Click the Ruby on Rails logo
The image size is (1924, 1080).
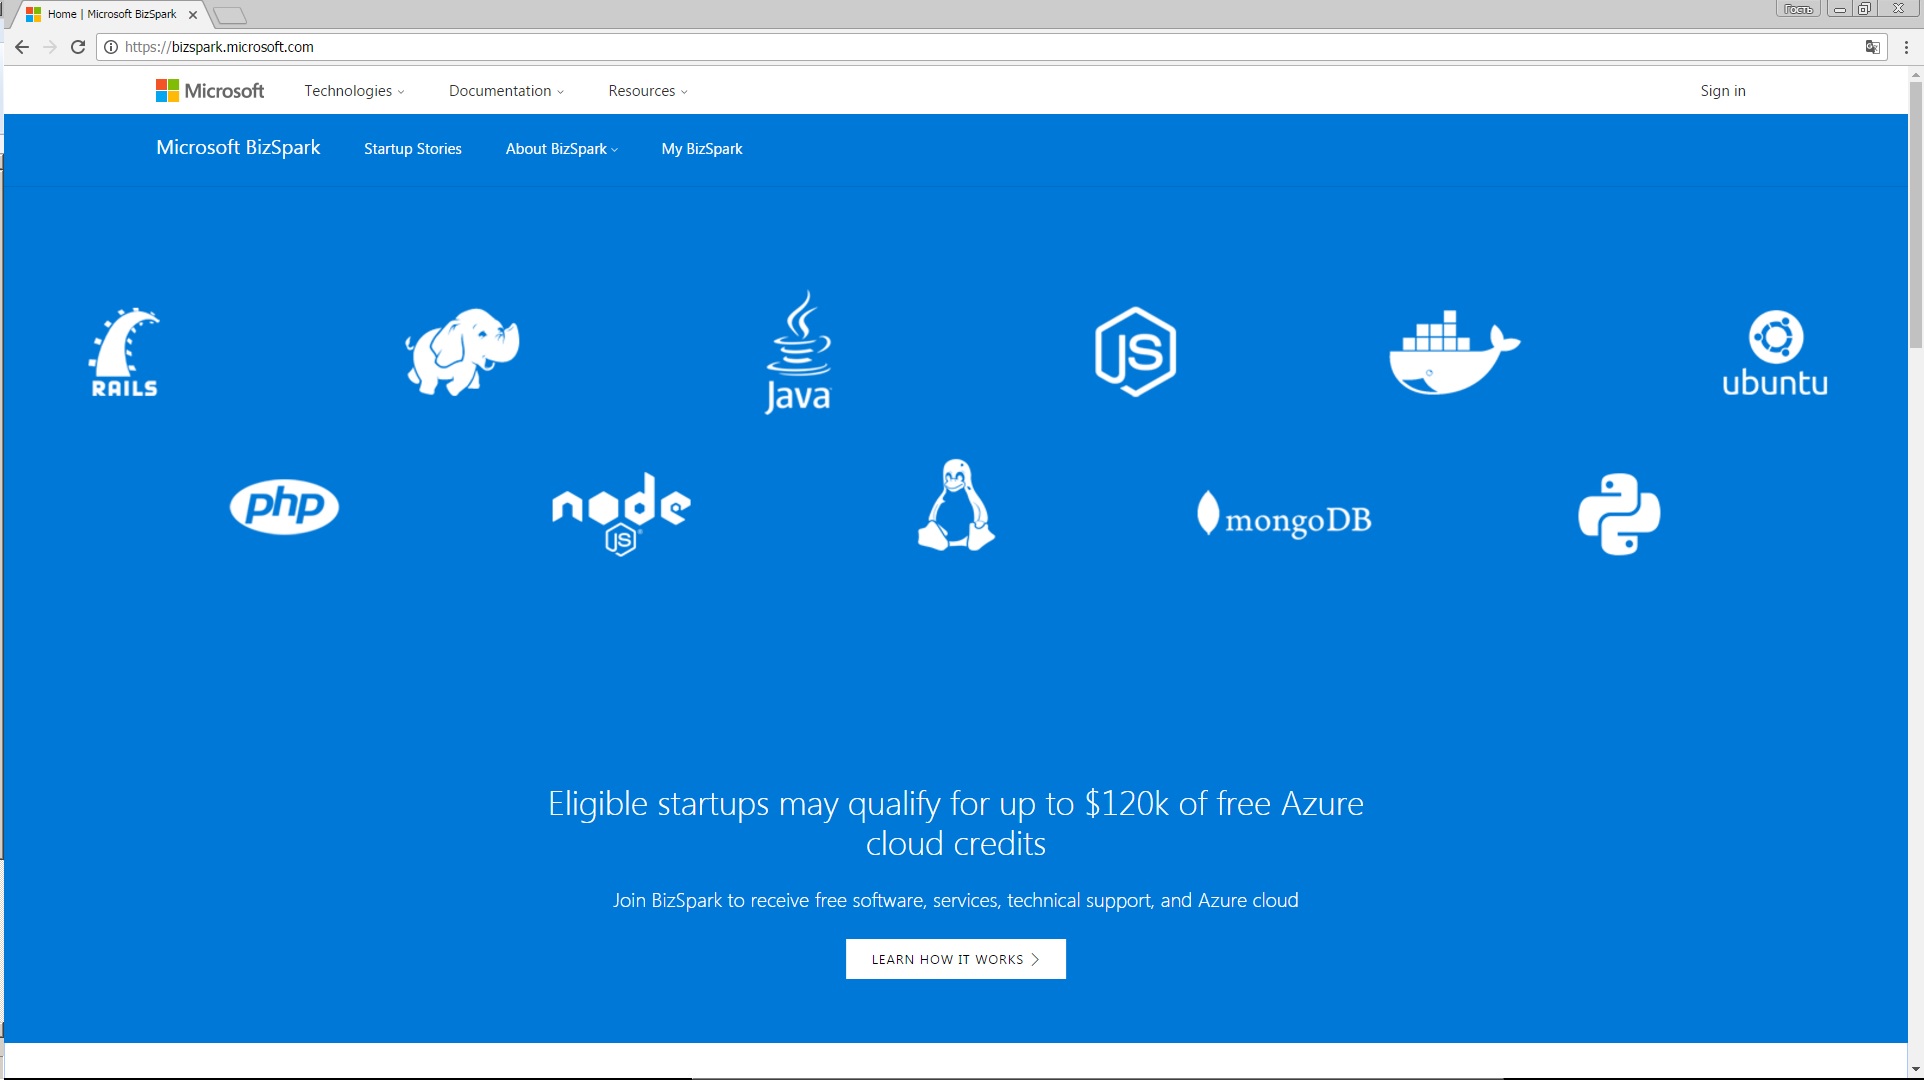click(x=124, y=352)
